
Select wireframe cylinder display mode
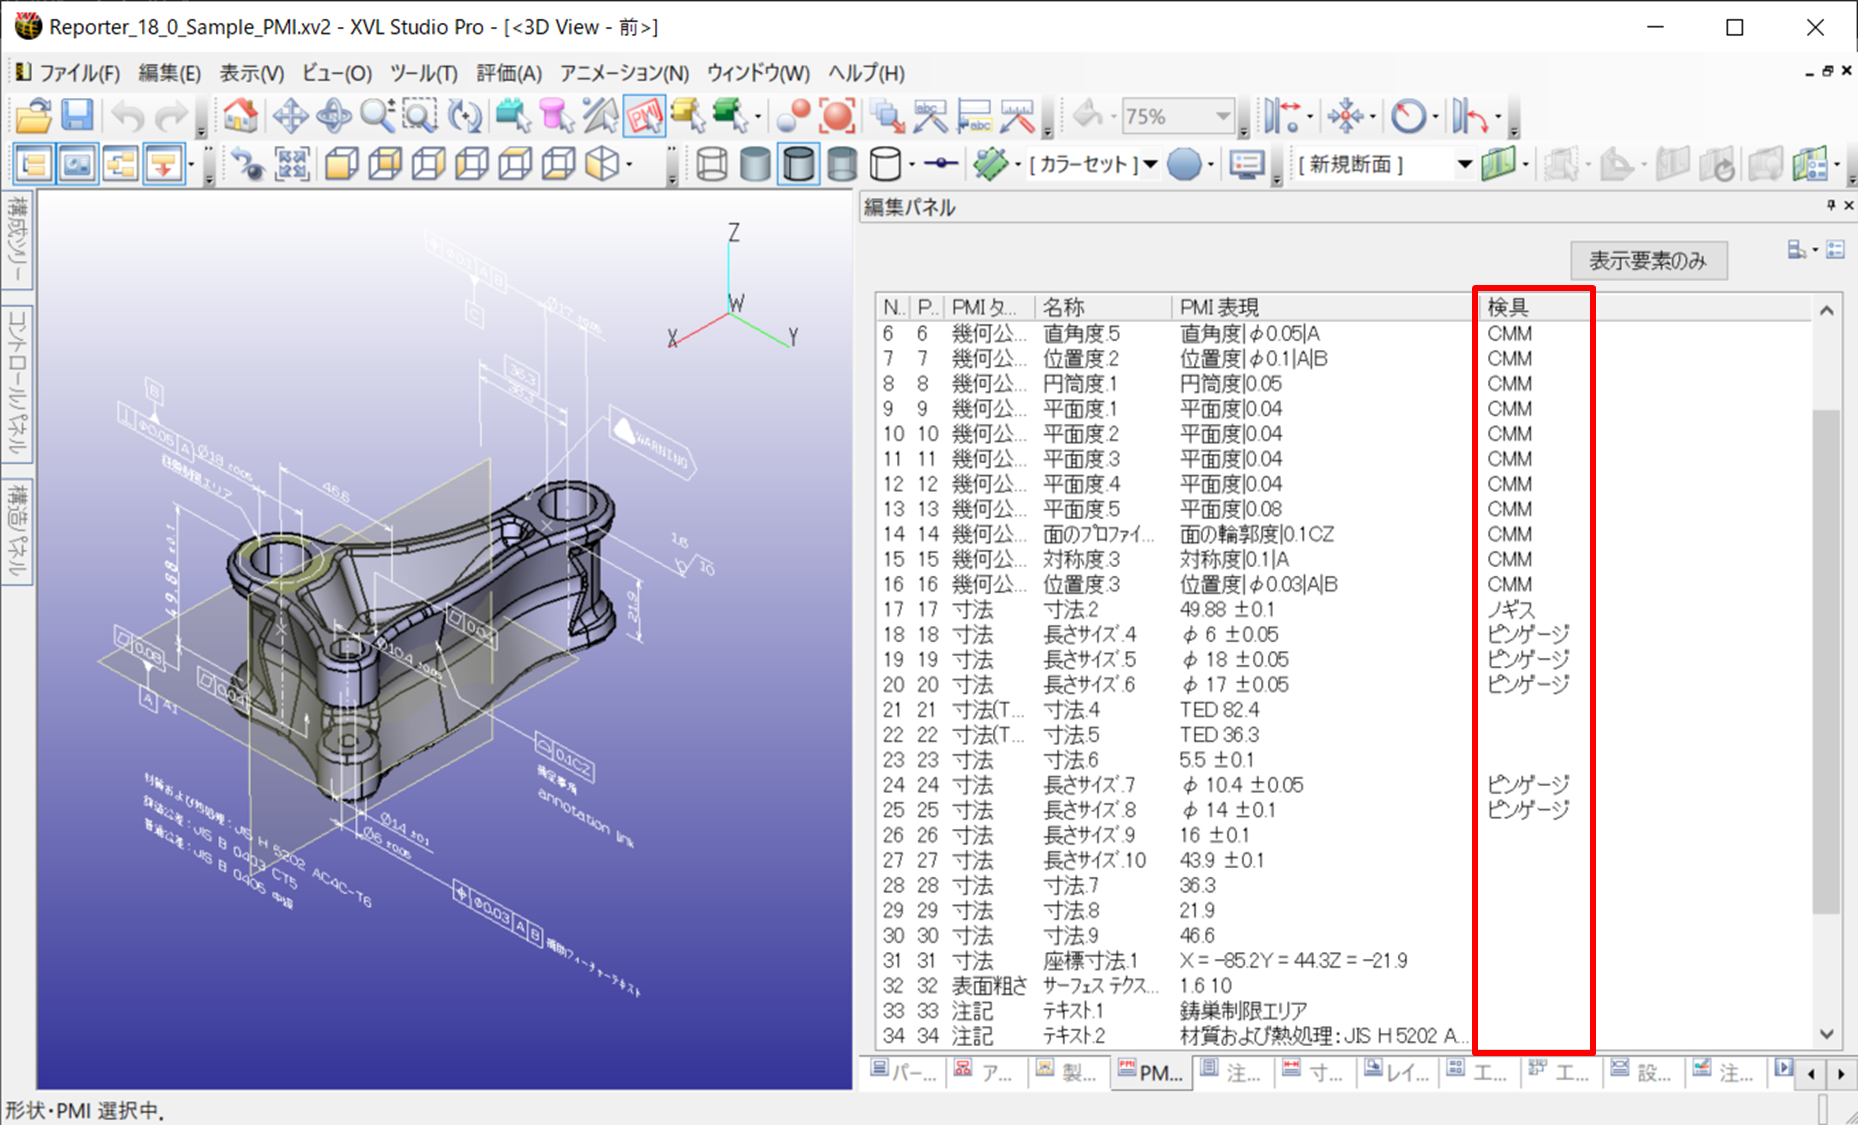[712, 164]
